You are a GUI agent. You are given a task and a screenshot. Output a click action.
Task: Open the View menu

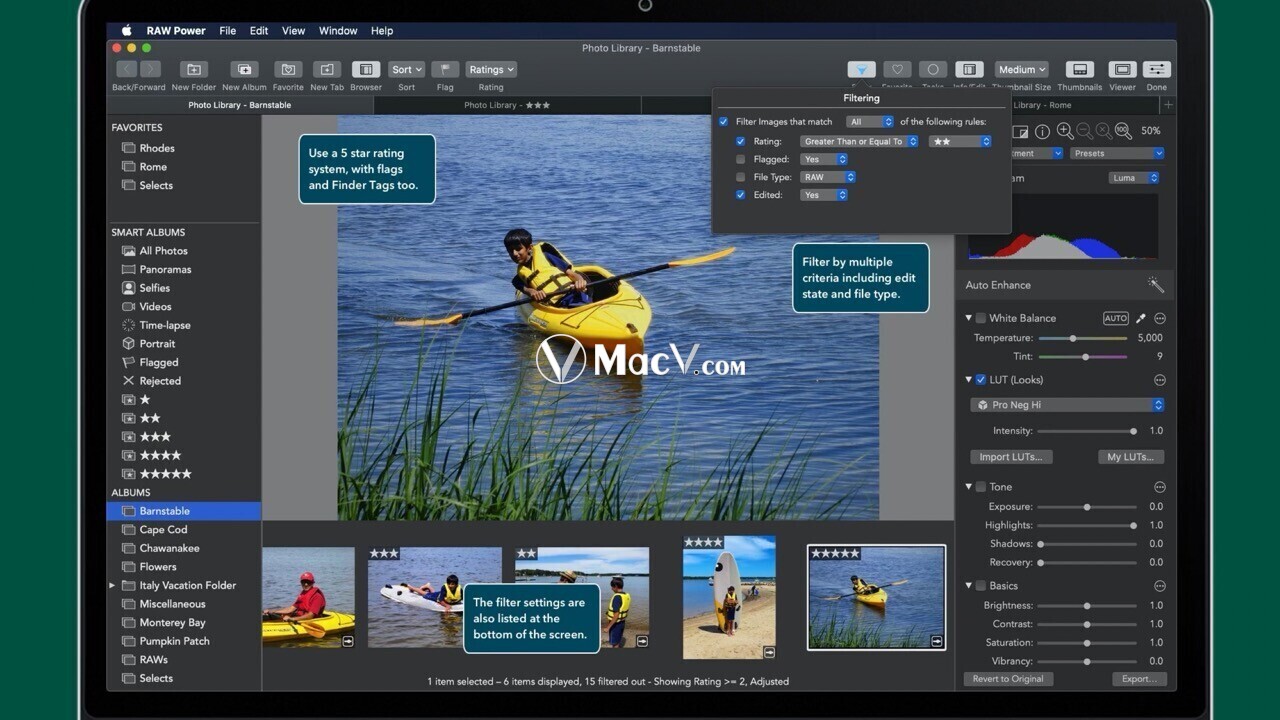pos(293,31)
